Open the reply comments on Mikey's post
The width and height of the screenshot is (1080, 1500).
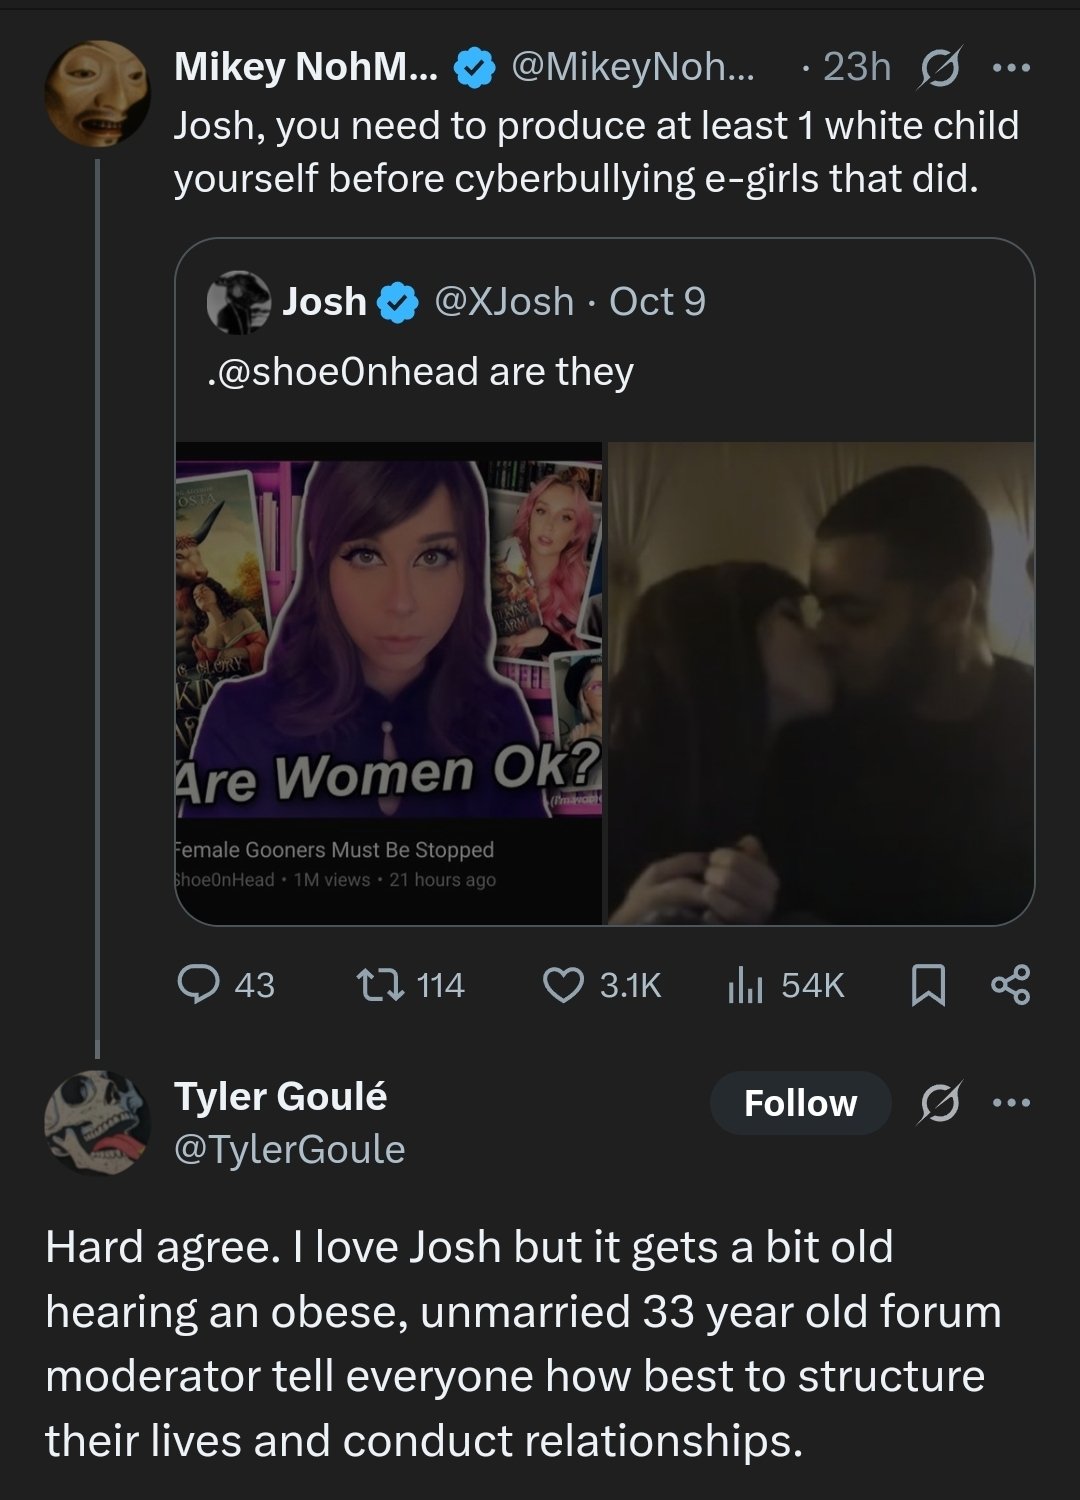tap(199, 984)
